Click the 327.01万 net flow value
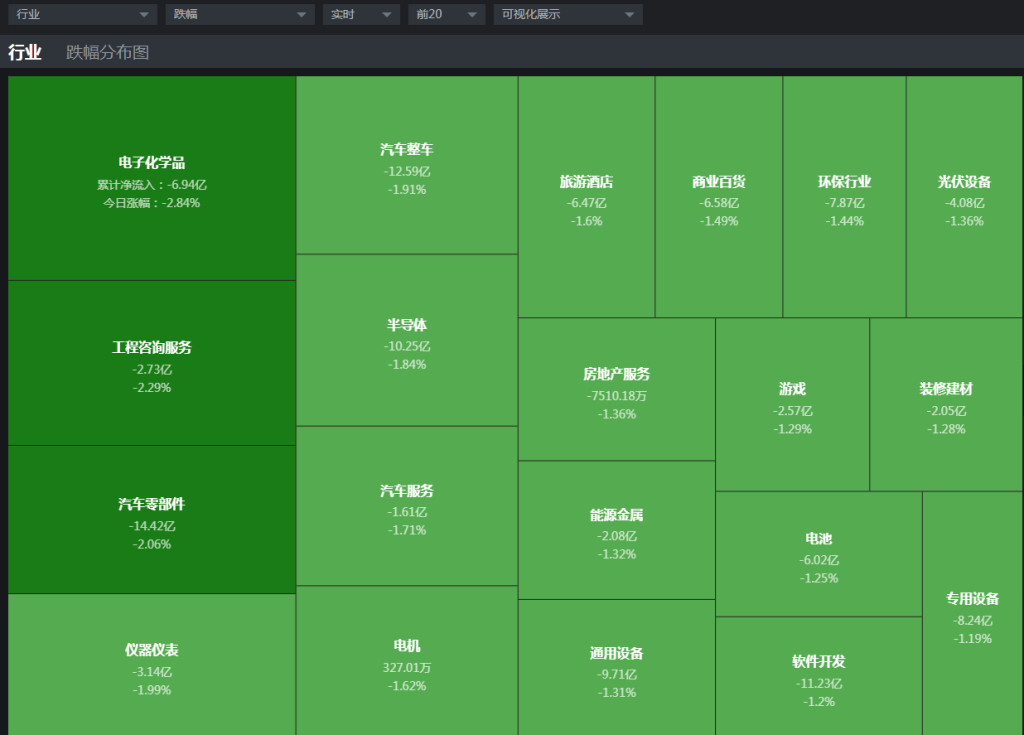The width and height of the screenshot is (1024, 735). pos(407,668)
